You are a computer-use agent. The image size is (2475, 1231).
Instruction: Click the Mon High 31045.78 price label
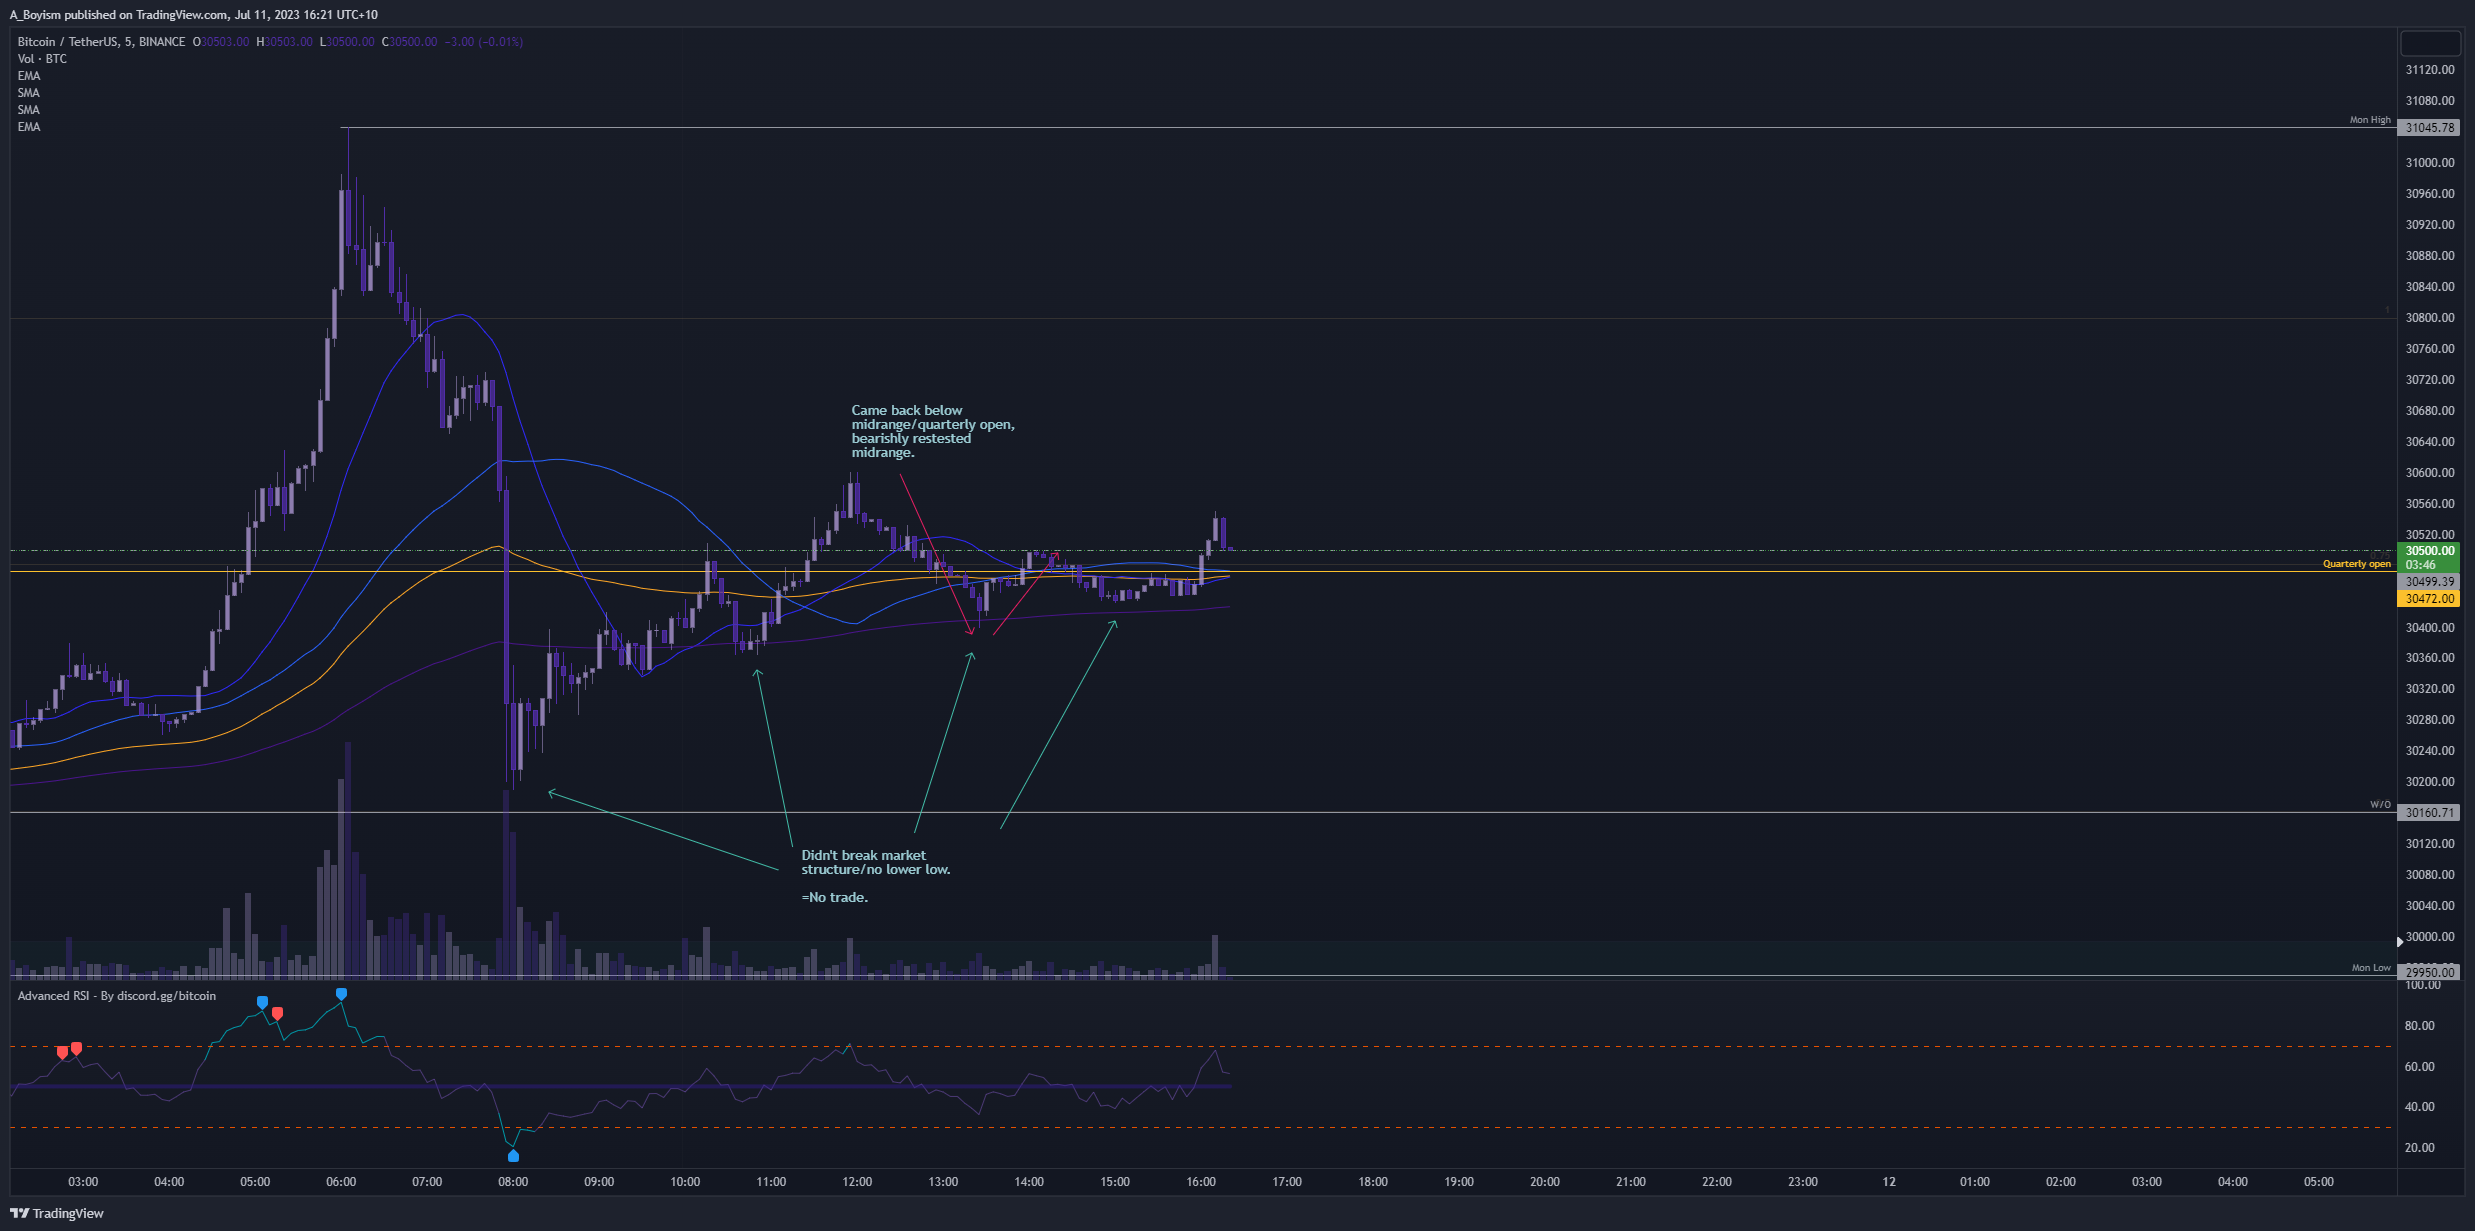2429,128
